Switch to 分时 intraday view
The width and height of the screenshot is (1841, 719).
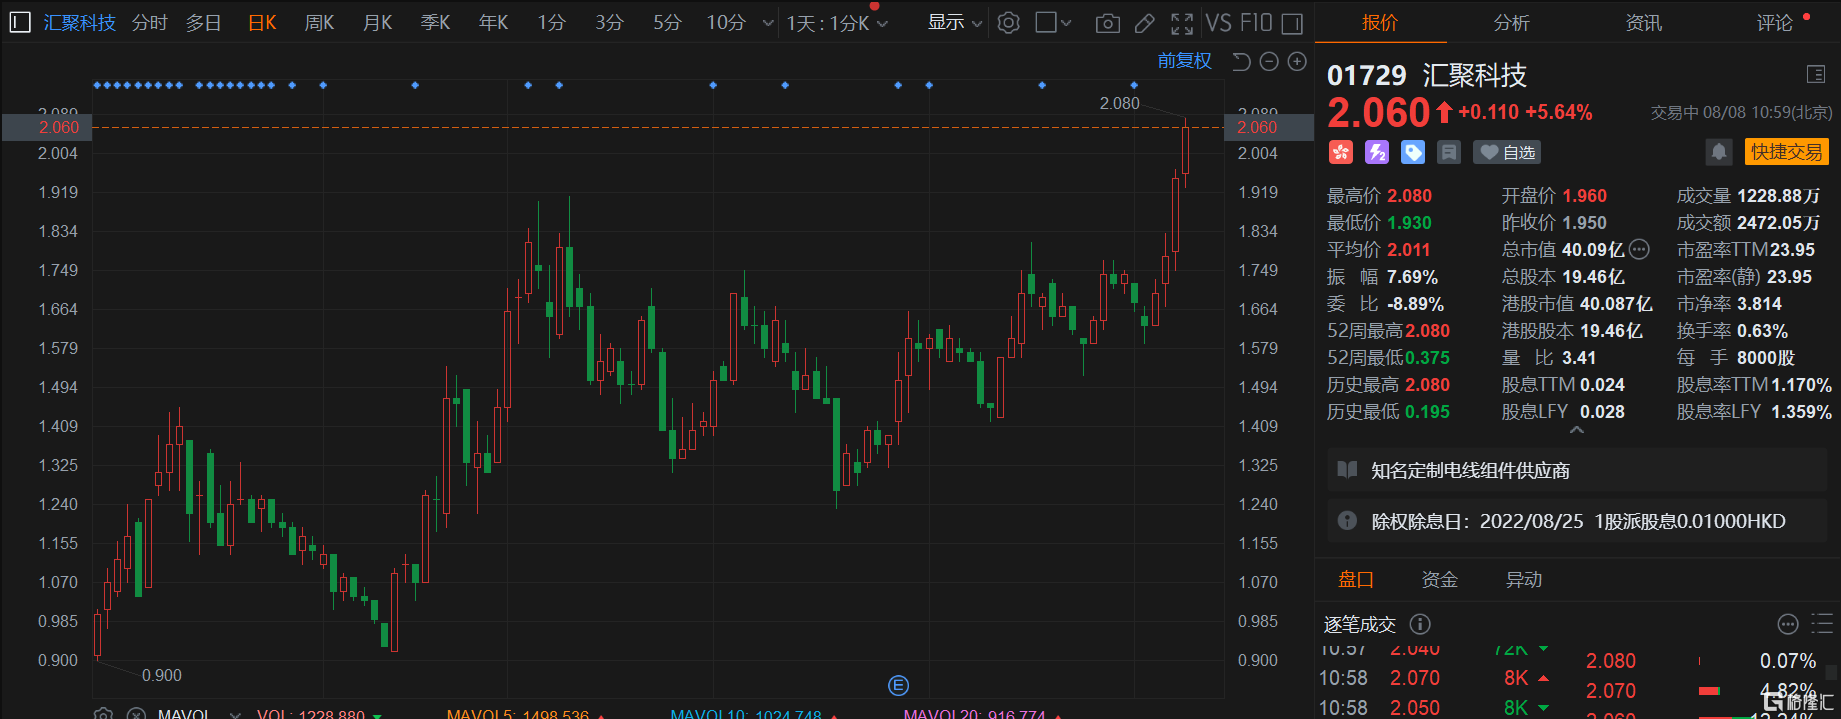tap(150, 22)
